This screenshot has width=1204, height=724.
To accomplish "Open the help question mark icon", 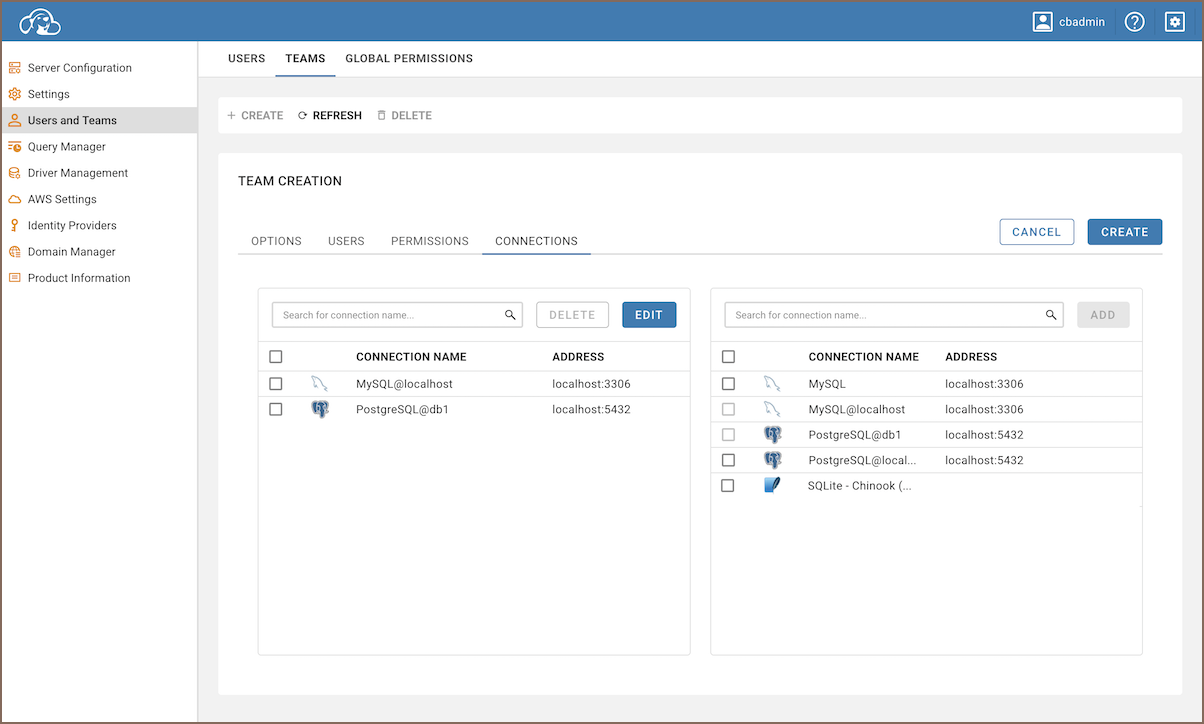I will point(1134,21).
